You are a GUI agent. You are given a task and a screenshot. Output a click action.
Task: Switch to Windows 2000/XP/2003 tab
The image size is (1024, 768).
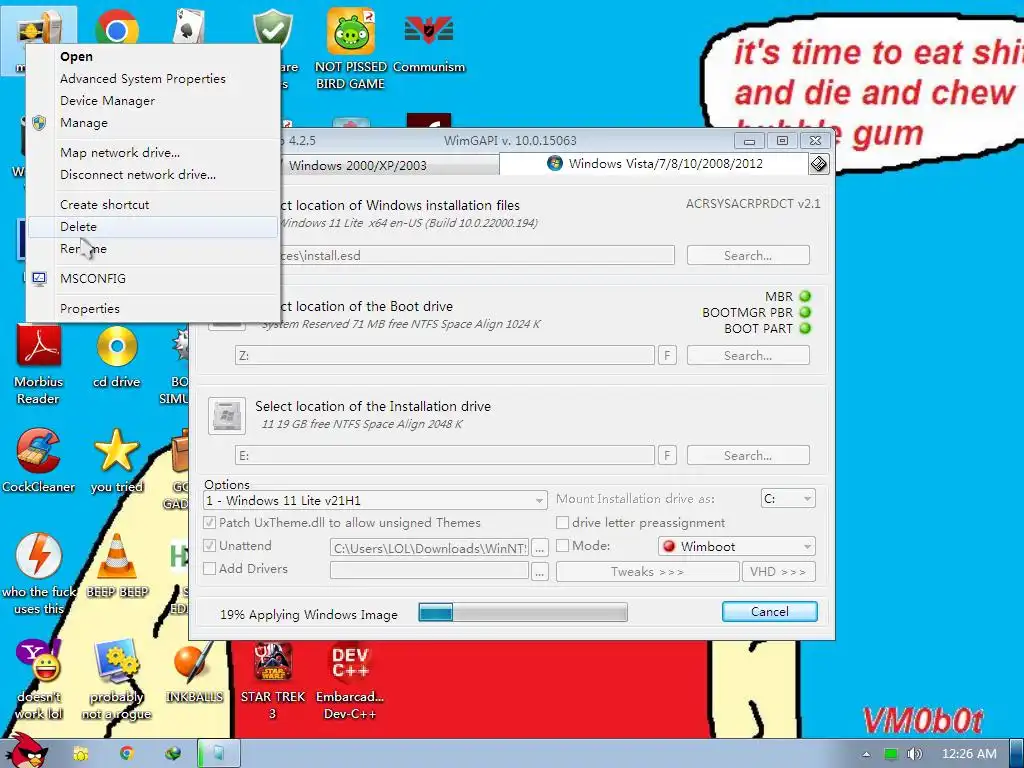389,165
